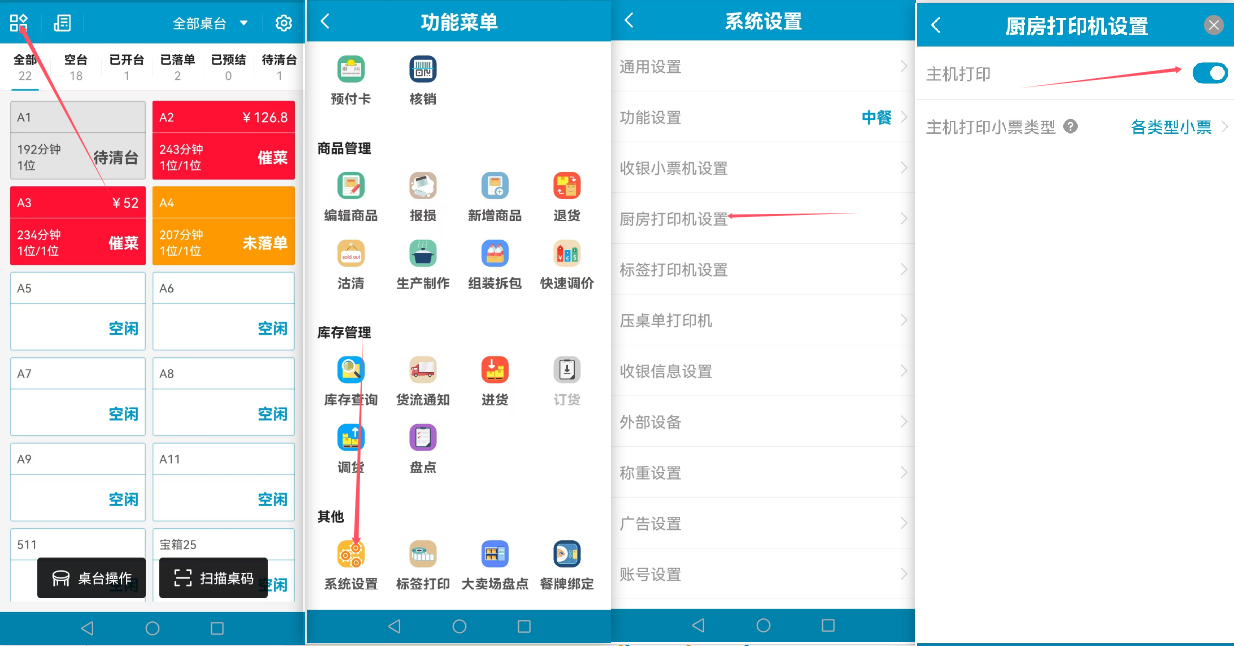Open the function menu grid icon
Image resolution: width=1234 pixels, height=646 pixels.
tap(19, 22)
